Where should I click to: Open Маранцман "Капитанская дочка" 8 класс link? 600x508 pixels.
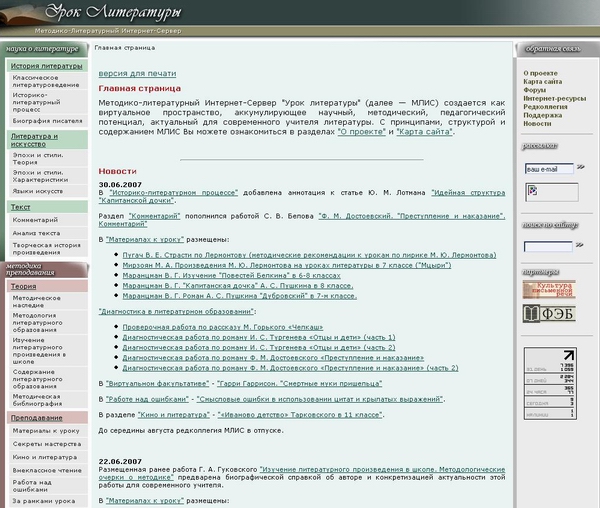(x=238, y=286)
